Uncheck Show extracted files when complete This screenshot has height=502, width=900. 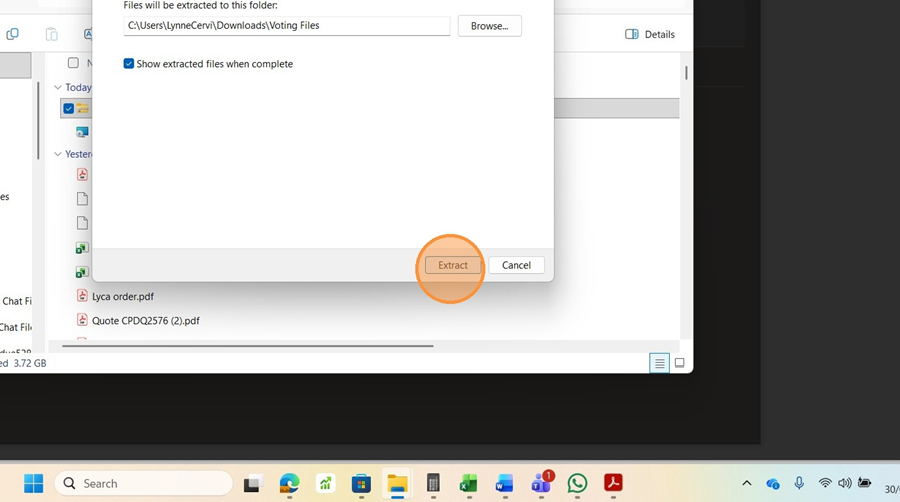pos(129,64)
